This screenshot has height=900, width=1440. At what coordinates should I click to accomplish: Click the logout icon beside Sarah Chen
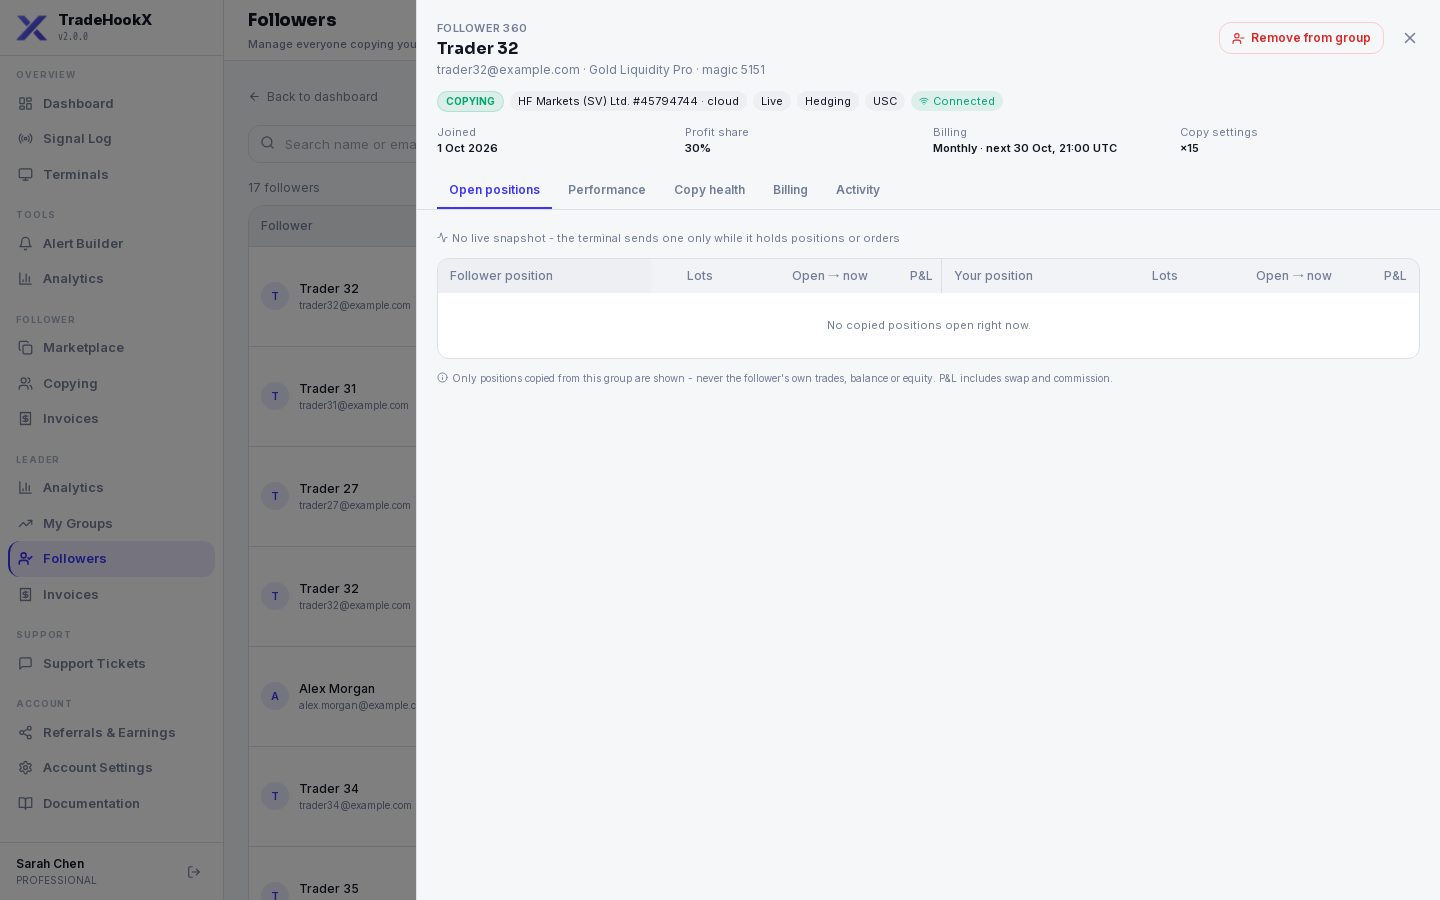194,872
